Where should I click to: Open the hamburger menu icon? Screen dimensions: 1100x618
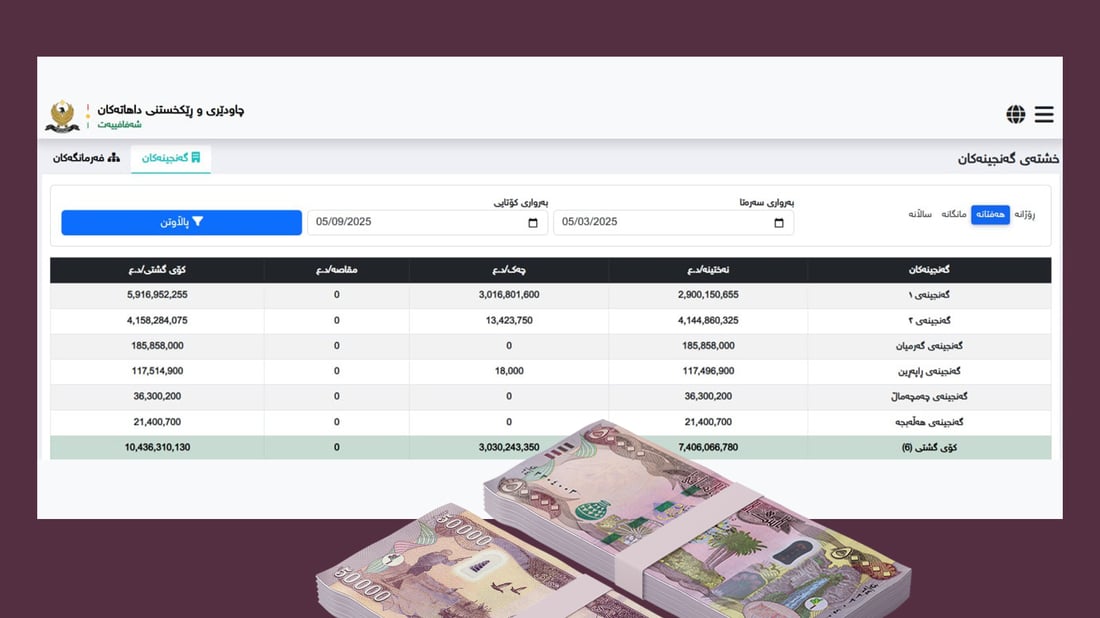1044,114
